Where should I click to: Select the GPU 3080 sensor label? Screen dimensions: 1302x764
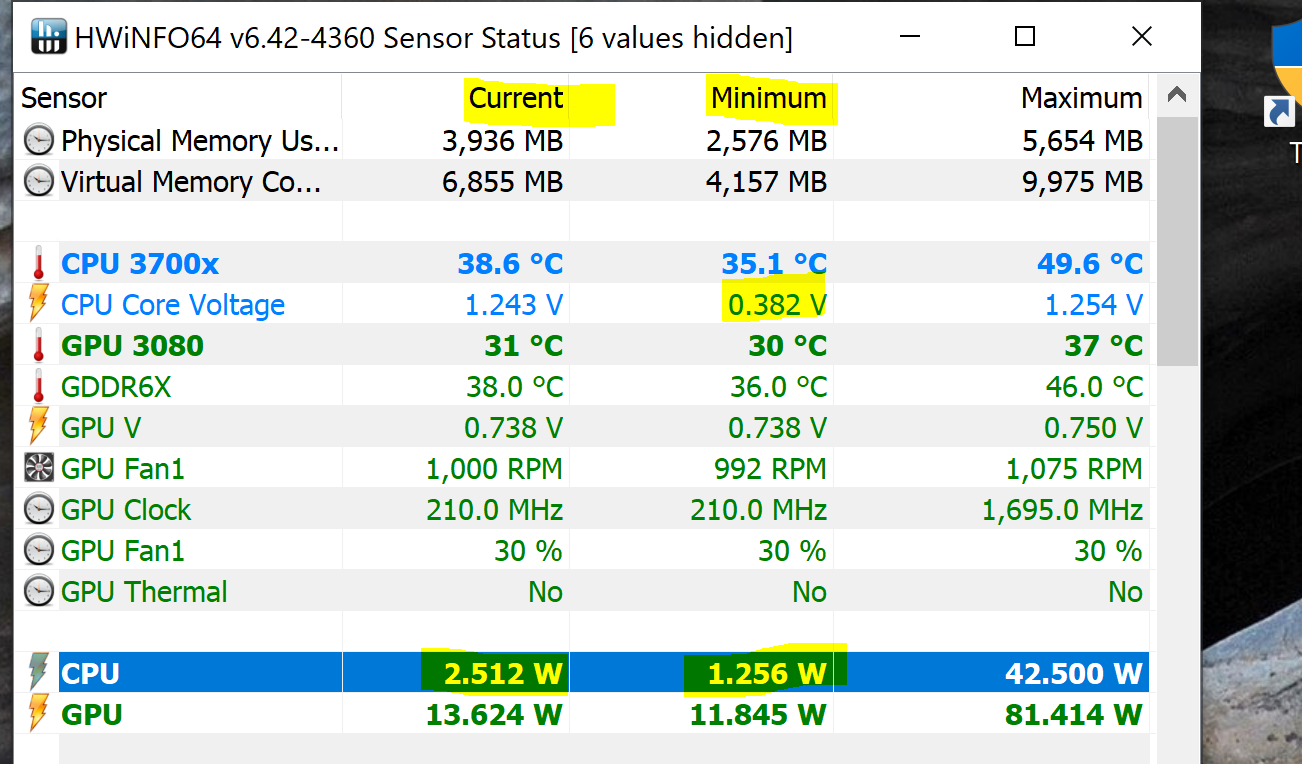(x=132, y=346)
